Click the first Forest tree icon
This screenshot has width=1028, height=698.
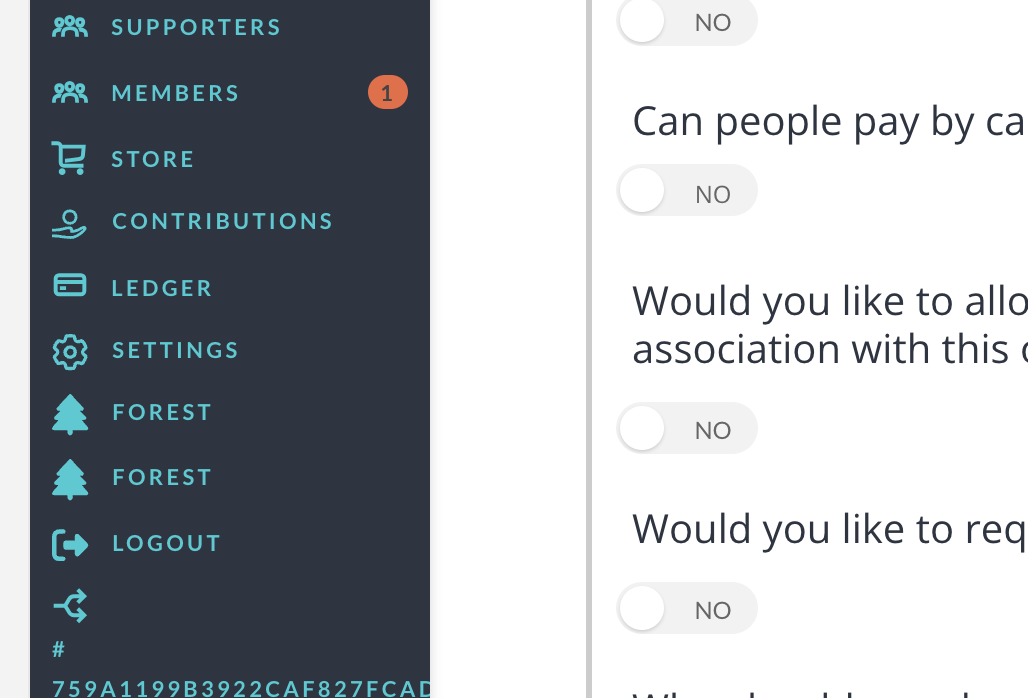pyautogui.click(x=70, y=414)
